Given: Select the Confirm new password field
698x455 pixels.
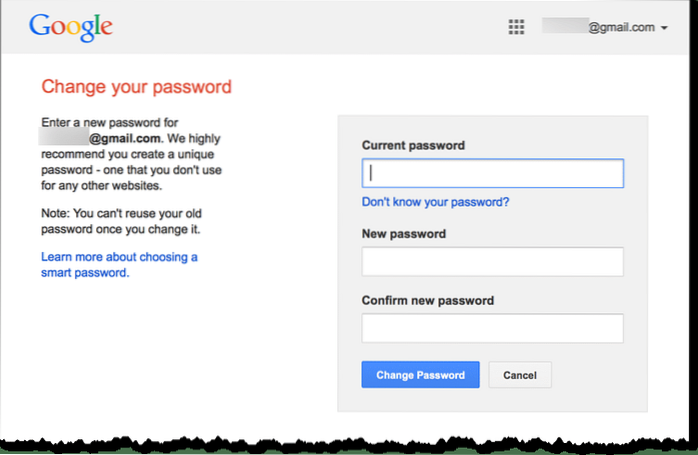Looking at the screenshot, I should [x=492, y=328].
